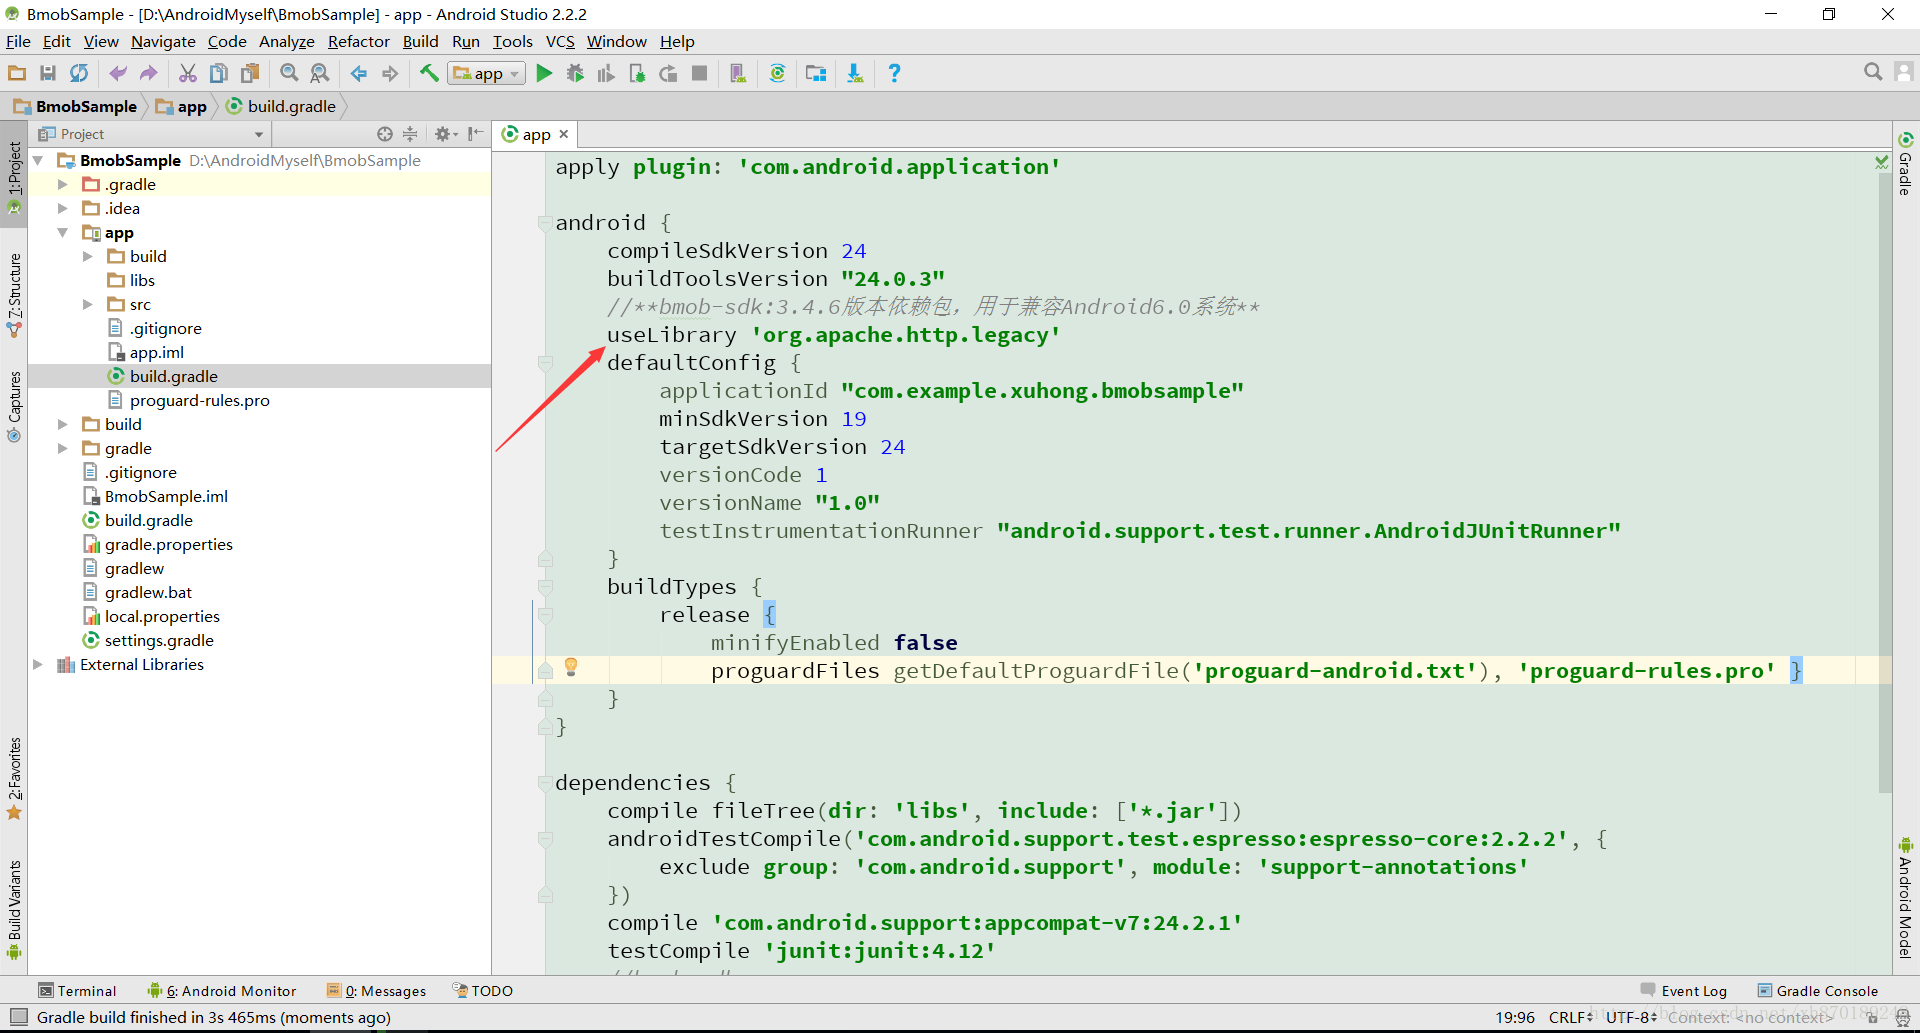1920x1033 pixels.
Task: Navigate forward with right arrow icon
Action: [390, 73]
